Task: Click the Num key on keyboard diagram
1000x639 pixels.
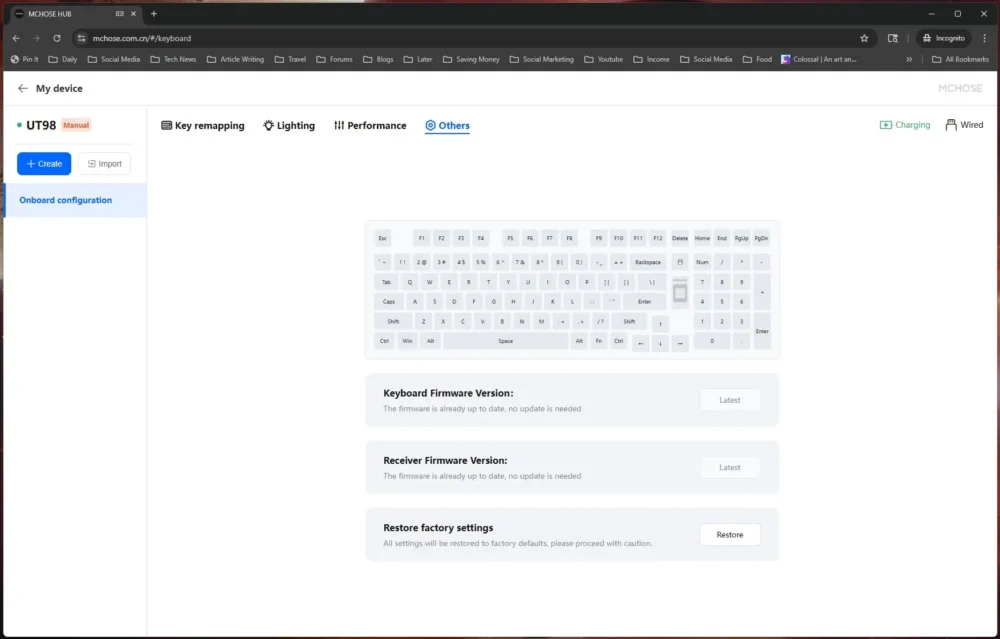Action: pyautogui.click(x=702, y=262)
